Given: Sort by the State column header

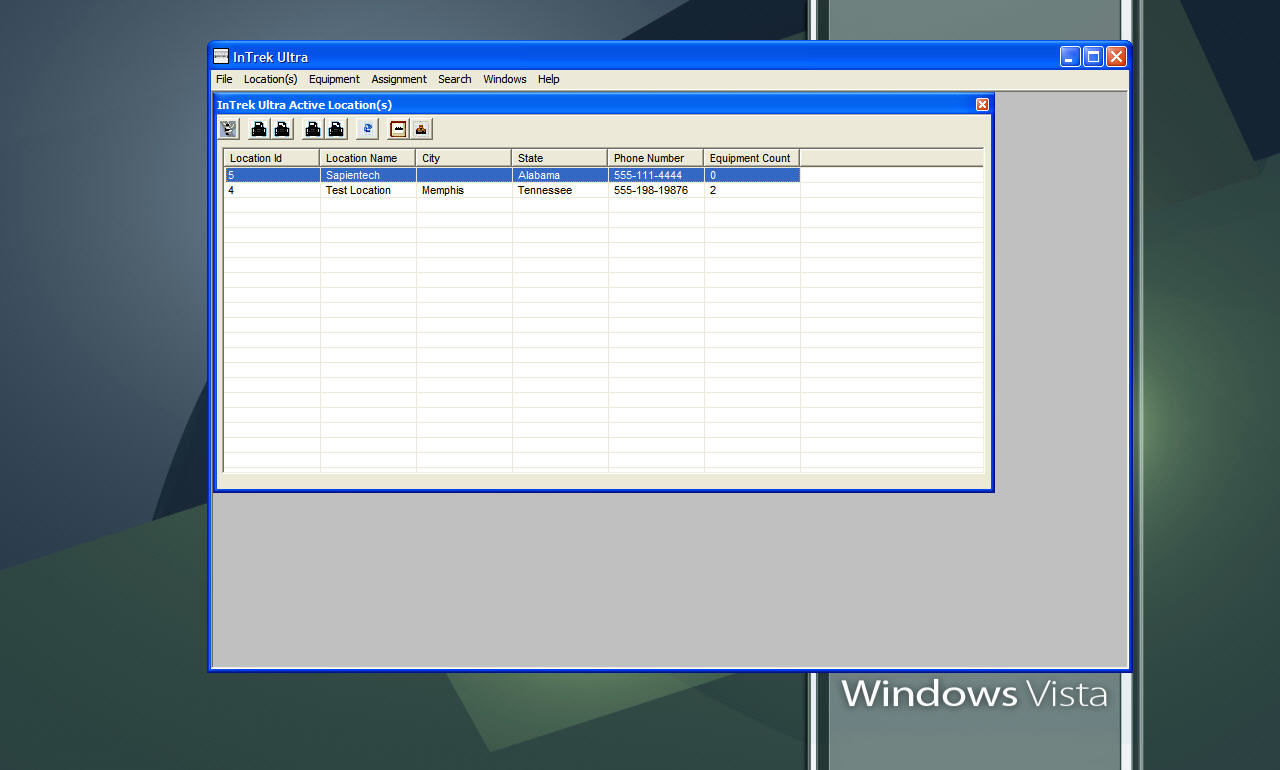Looking at the screenshot, I should (560, 158).
